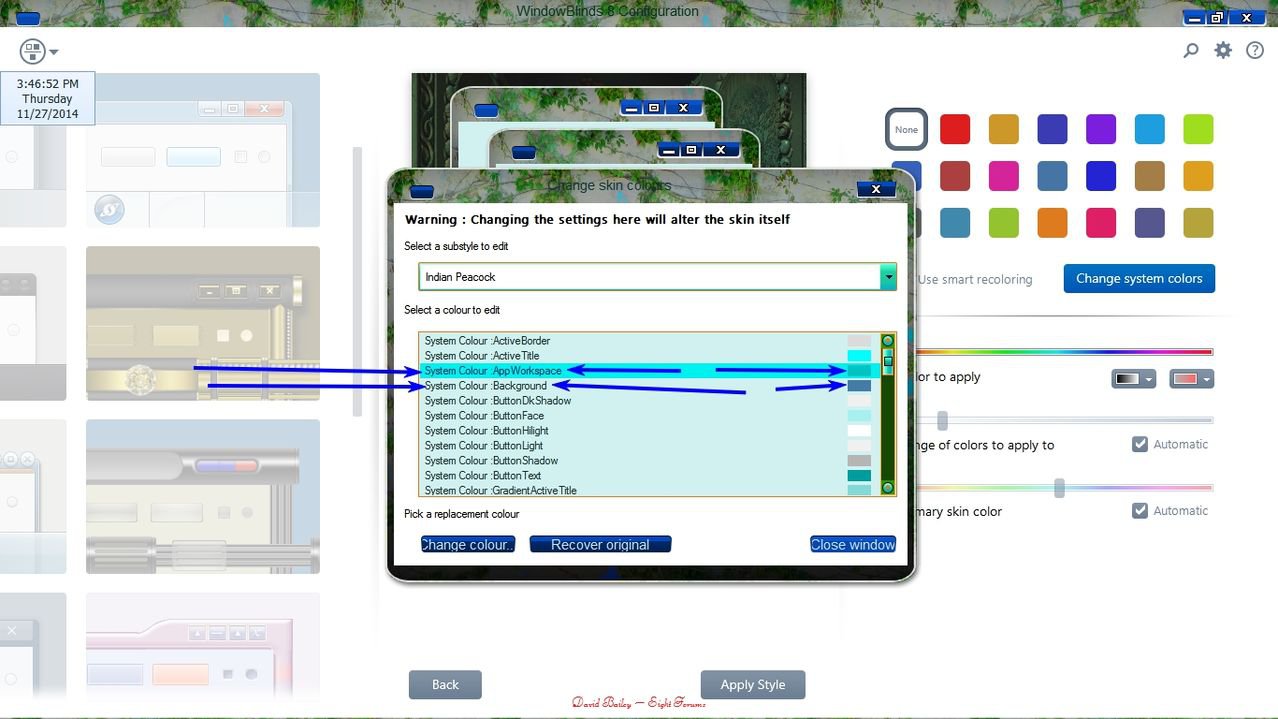Toggle the Use smart recoloring label
The image size is (1278, 719).
point(975,279)
